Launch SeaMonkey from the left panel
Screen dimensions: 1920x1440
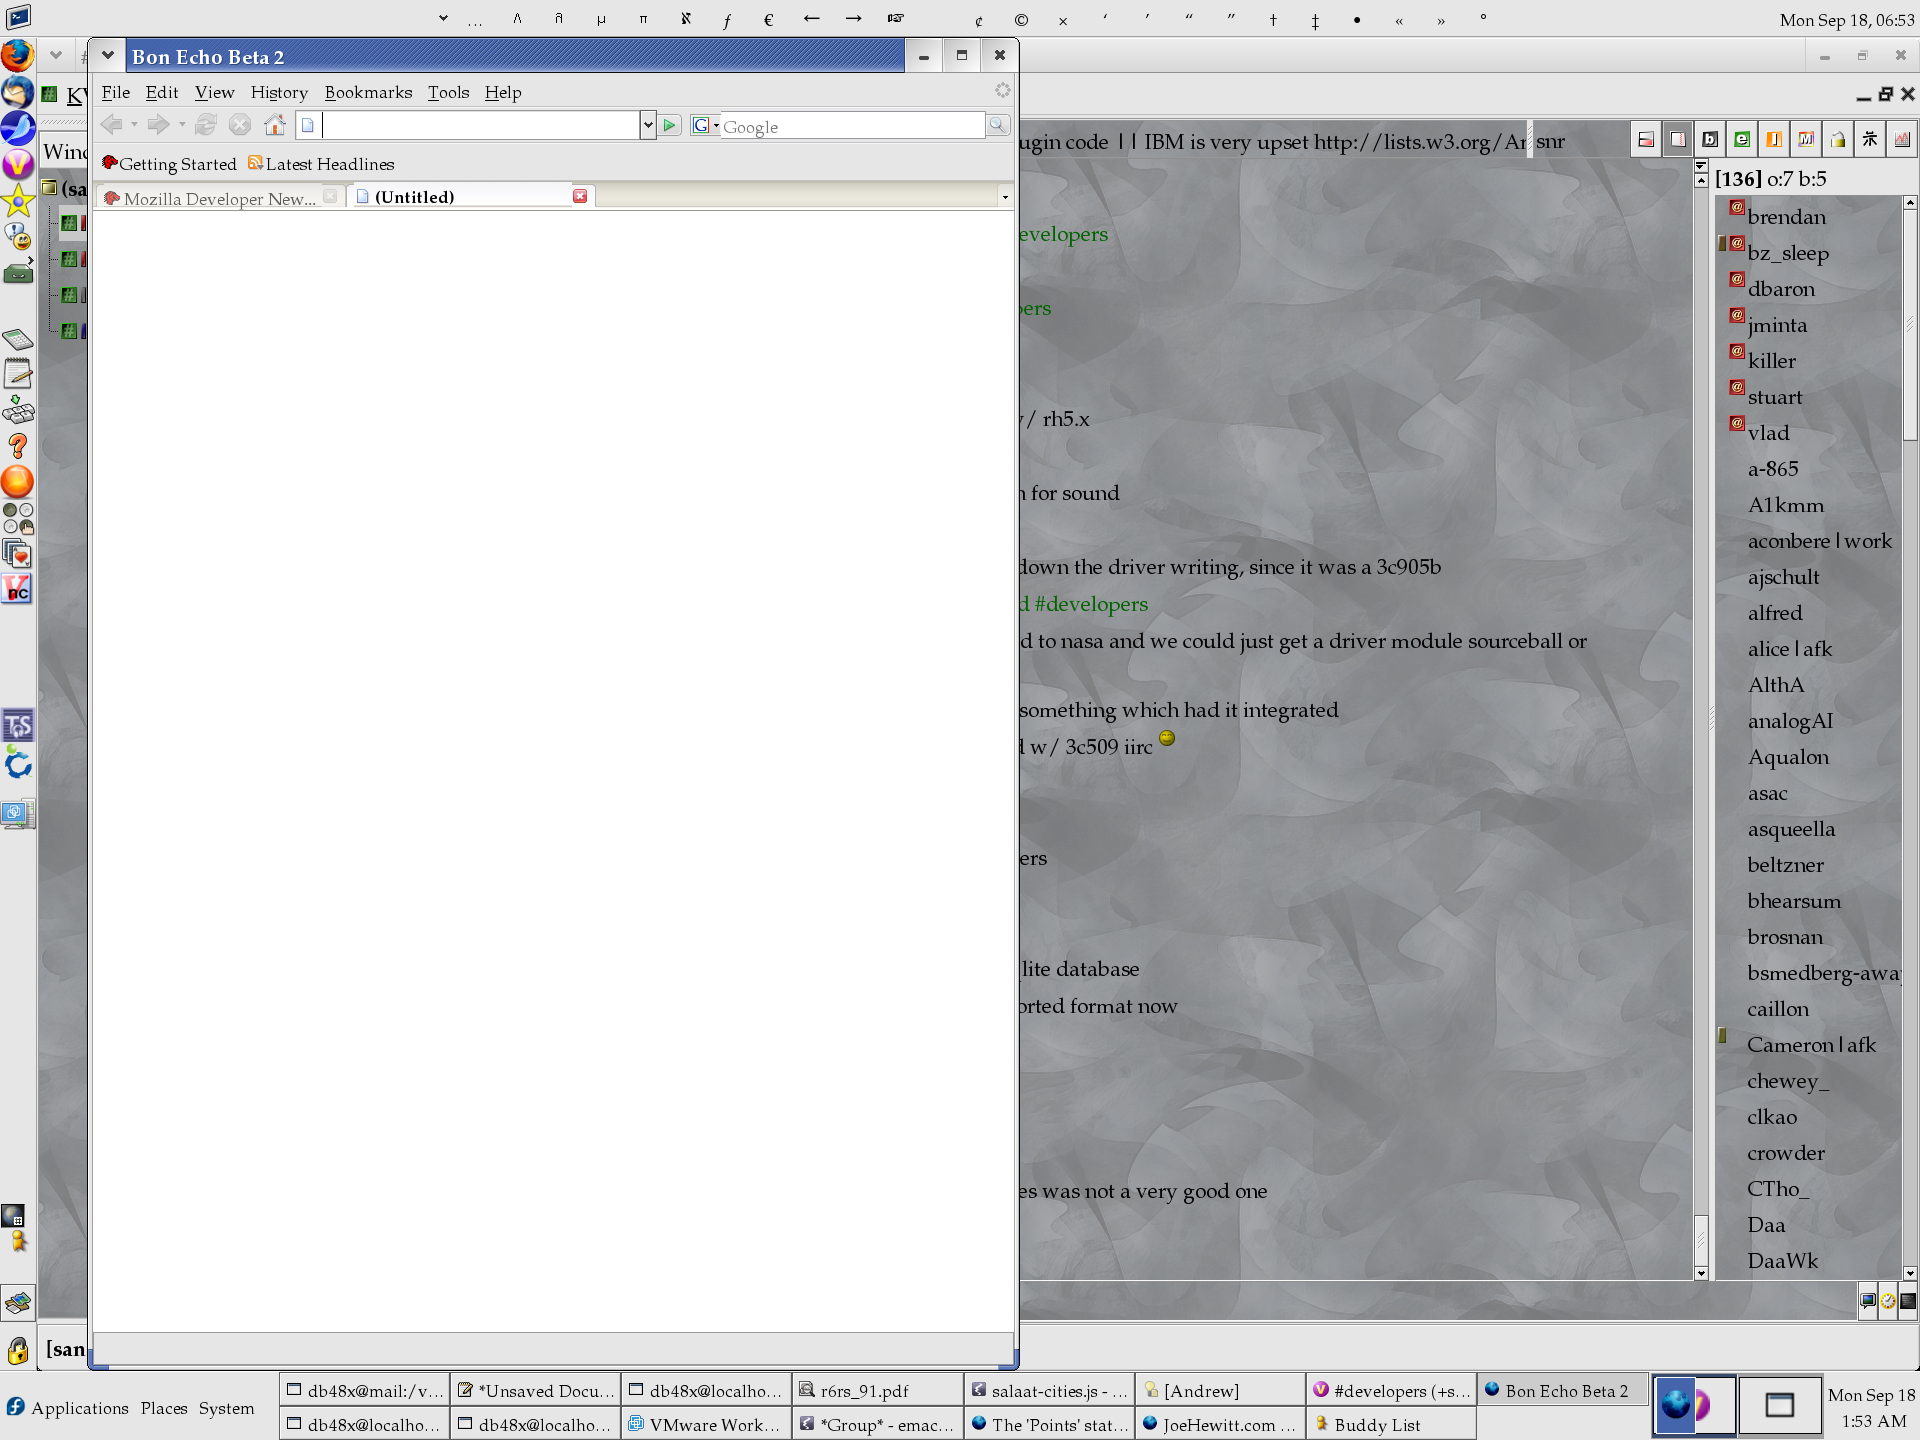(x=17, y=128)
